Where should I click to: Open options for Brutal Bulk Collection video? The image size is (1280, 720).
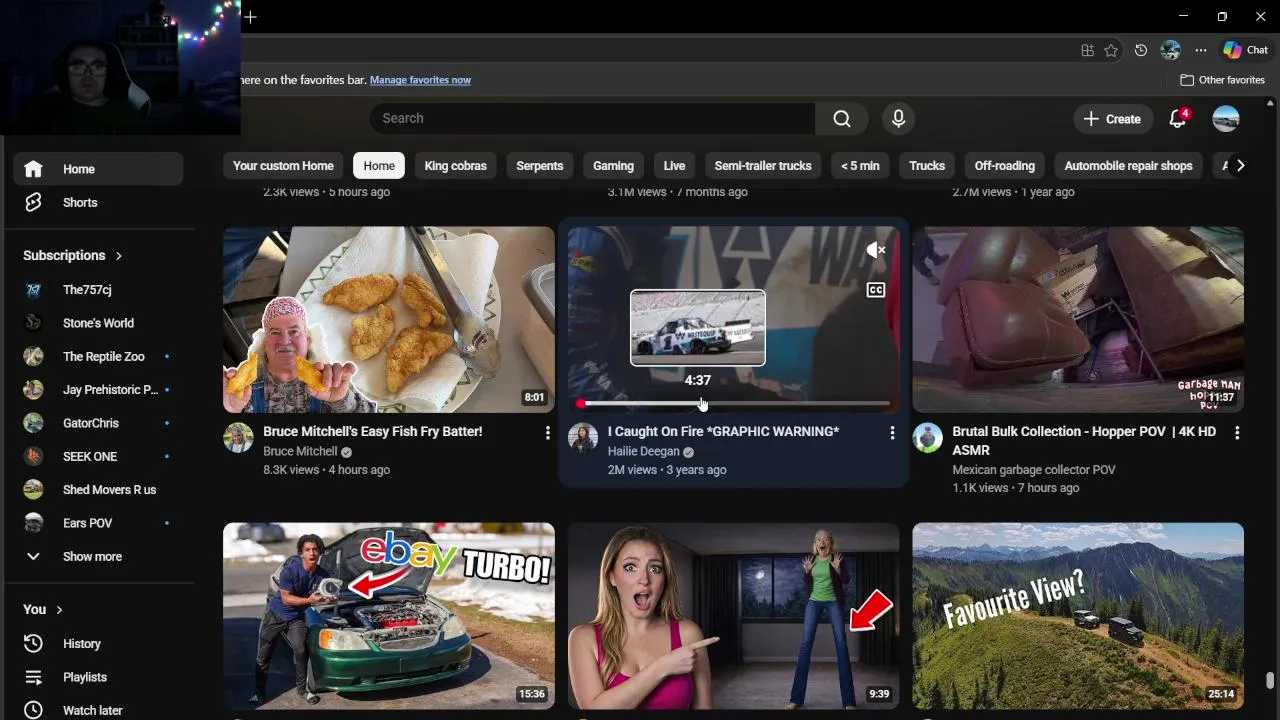pyautogui.click(x=1237, y=433)
